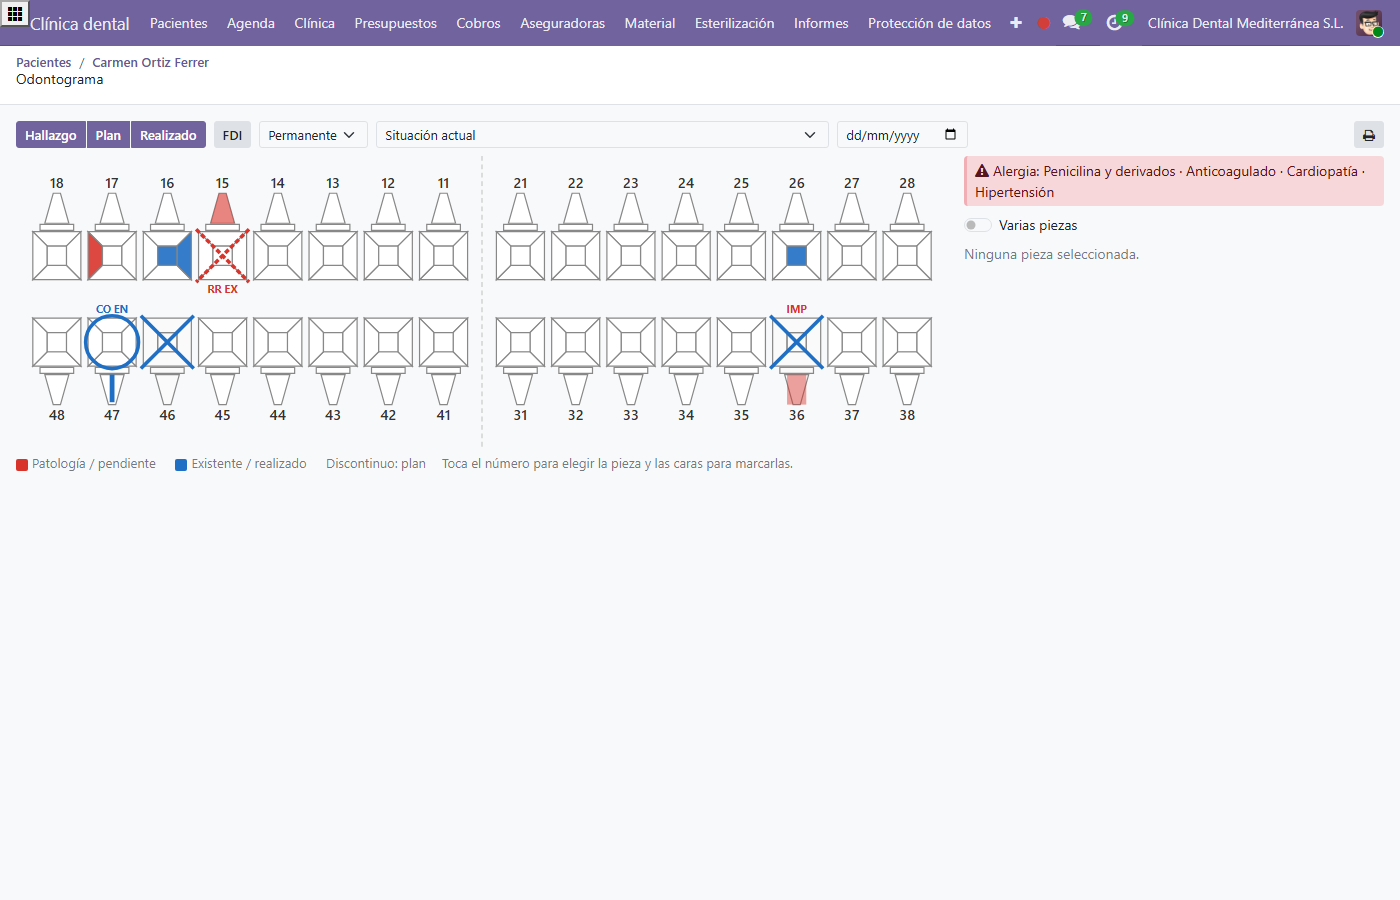Open the Informes menu

[821, 23]
